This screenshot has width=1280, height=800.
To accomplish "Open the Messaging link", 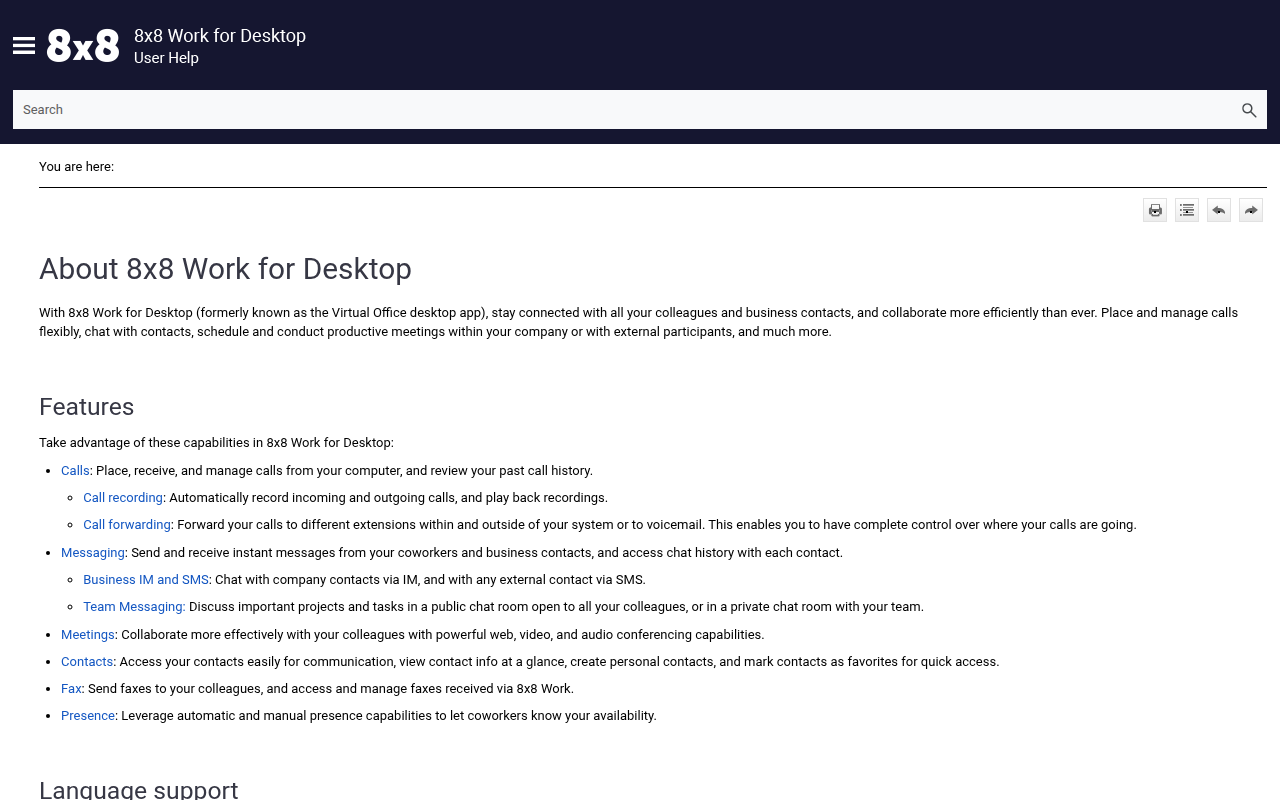I will (93, 553).
